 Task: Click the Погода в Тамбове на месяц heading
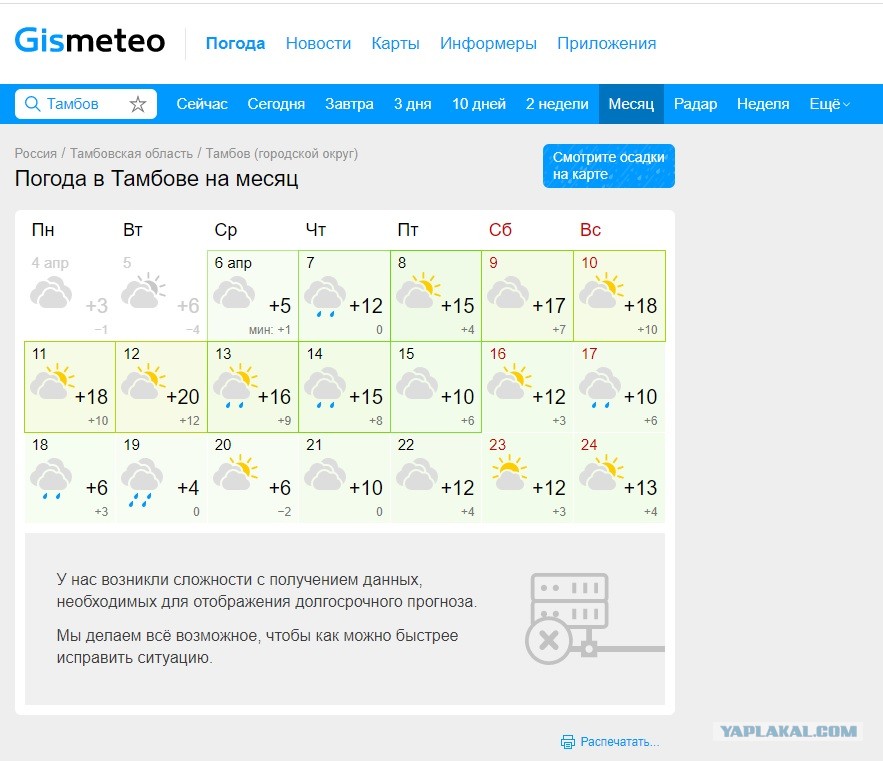click(x=157, y=179)
